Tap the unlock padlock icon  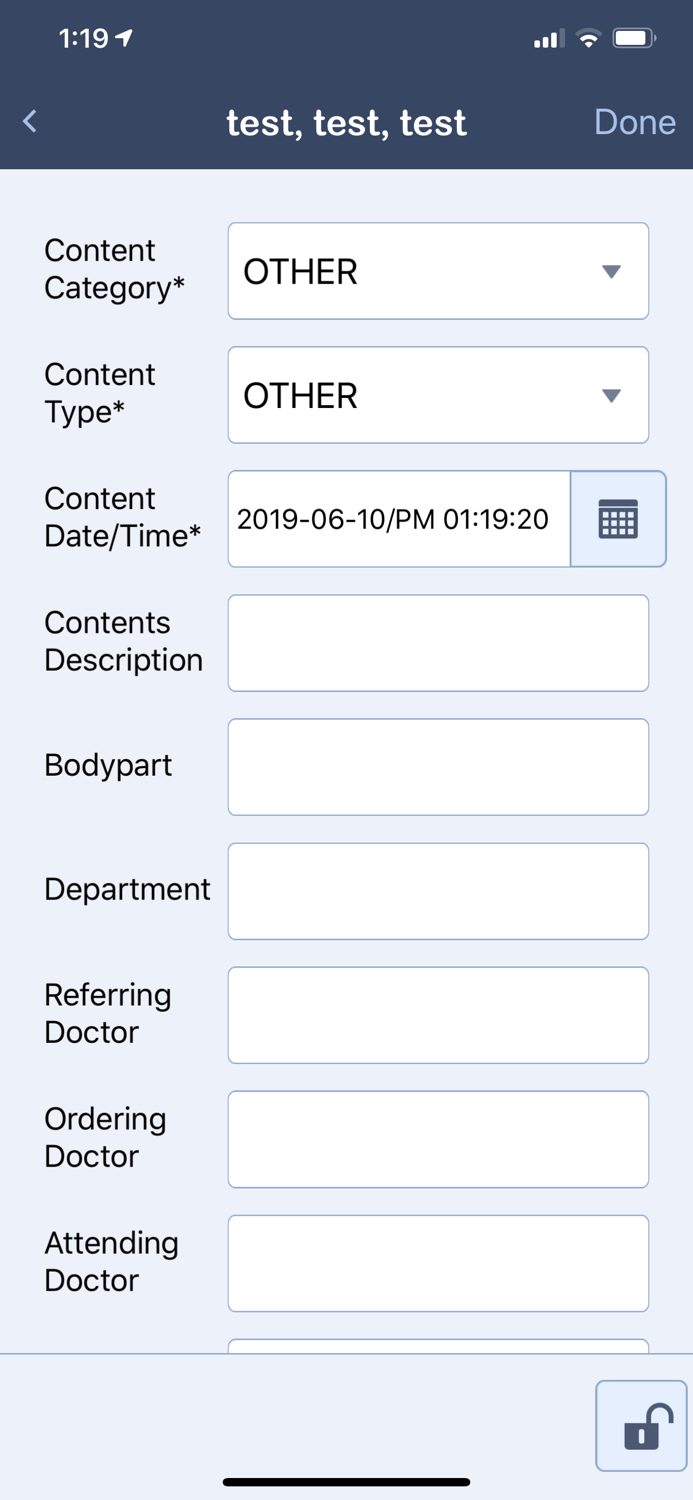coord(641,1426)
